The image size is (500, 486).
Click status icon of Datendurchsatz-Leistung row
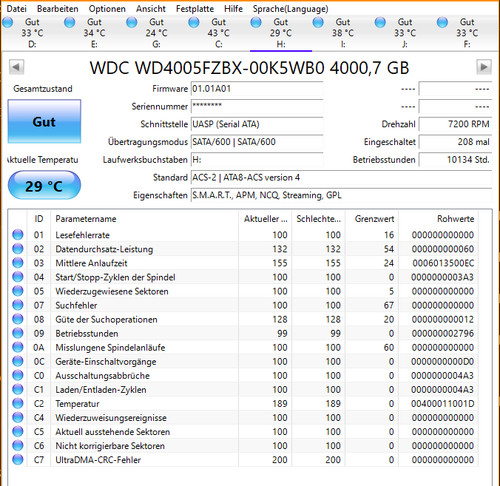coord(18,249)
